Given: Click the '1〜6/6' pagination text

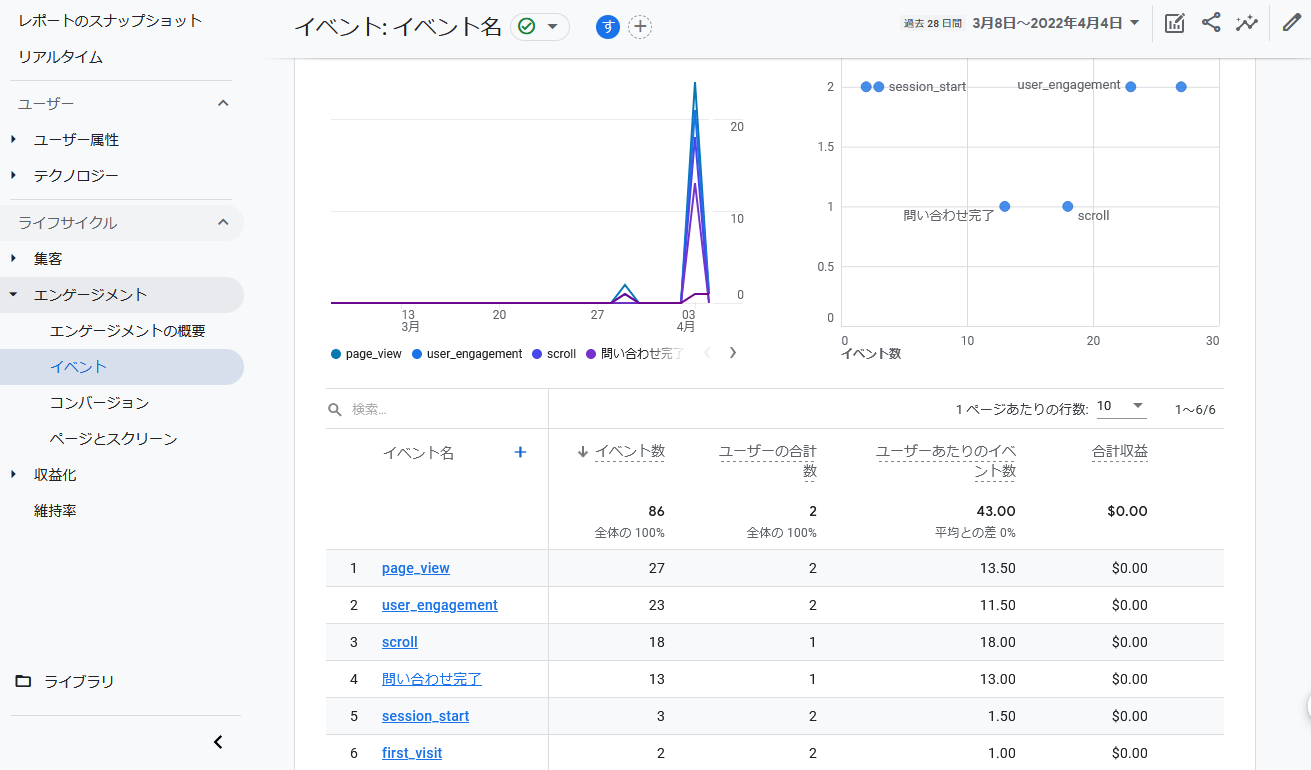Looking at the screenshot, I should point(1195,409).
